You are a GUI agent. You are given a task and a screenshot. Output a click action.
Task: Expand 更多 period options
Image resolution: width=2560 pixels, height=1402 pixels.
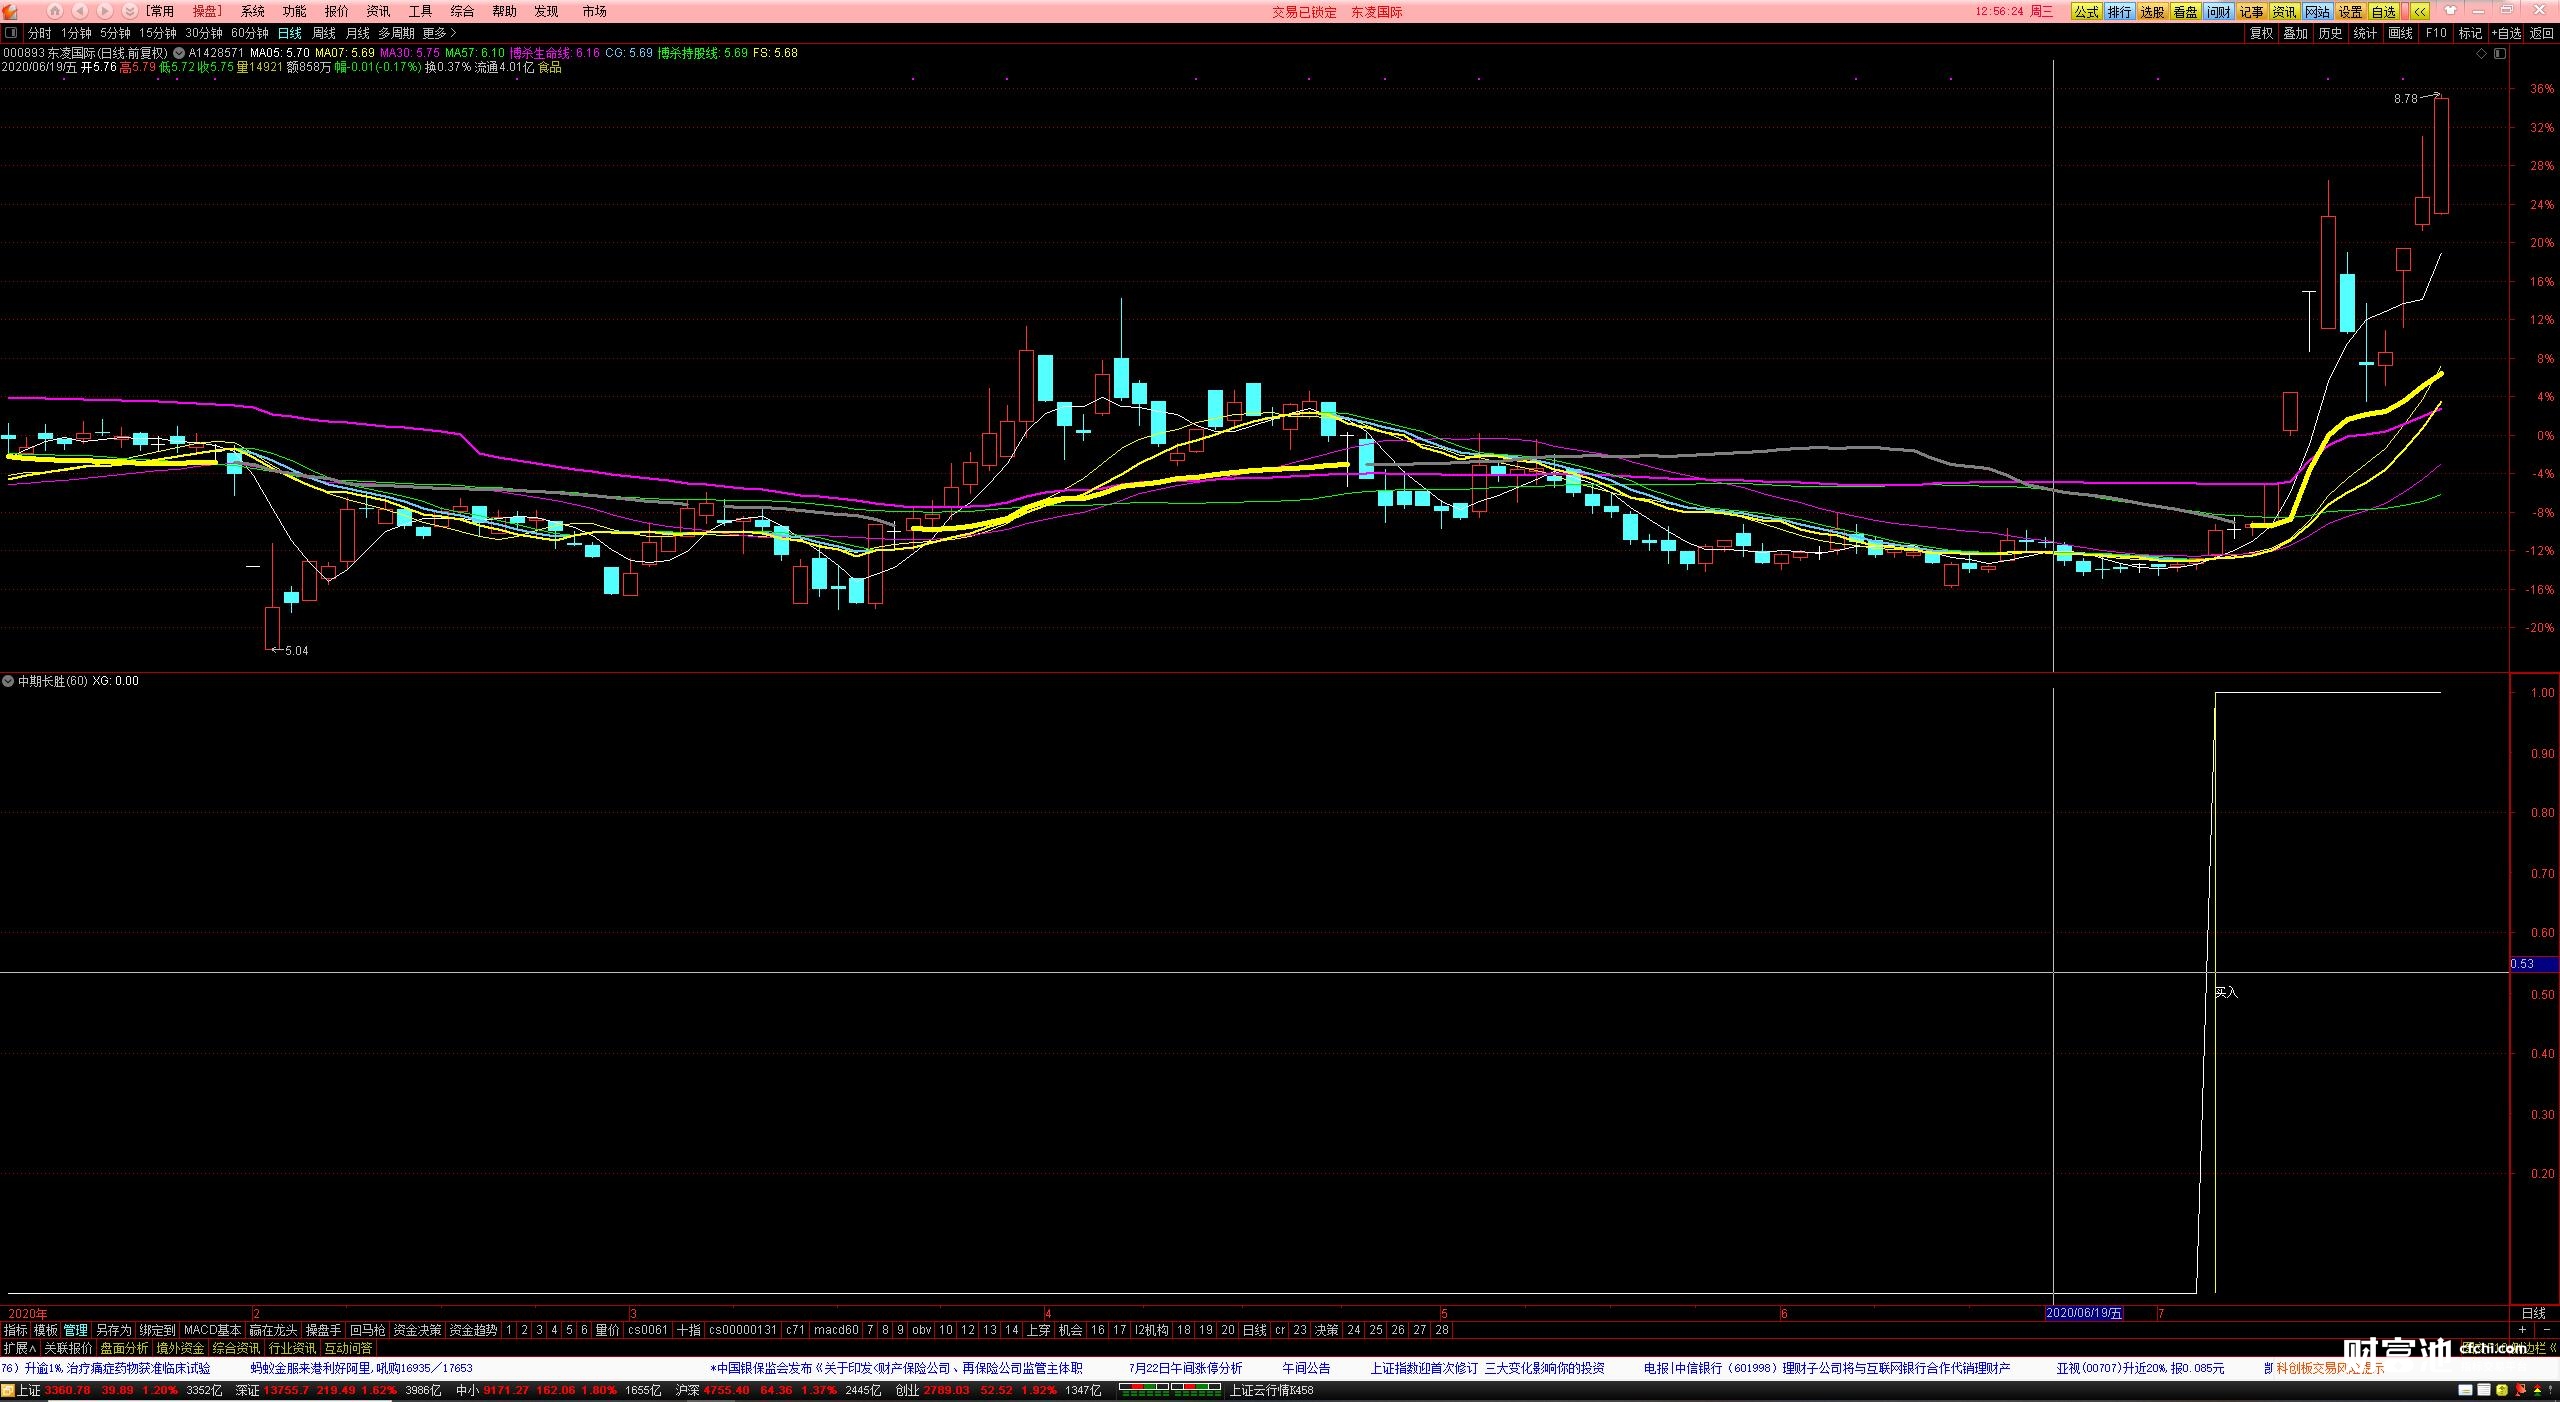(439, 33)
